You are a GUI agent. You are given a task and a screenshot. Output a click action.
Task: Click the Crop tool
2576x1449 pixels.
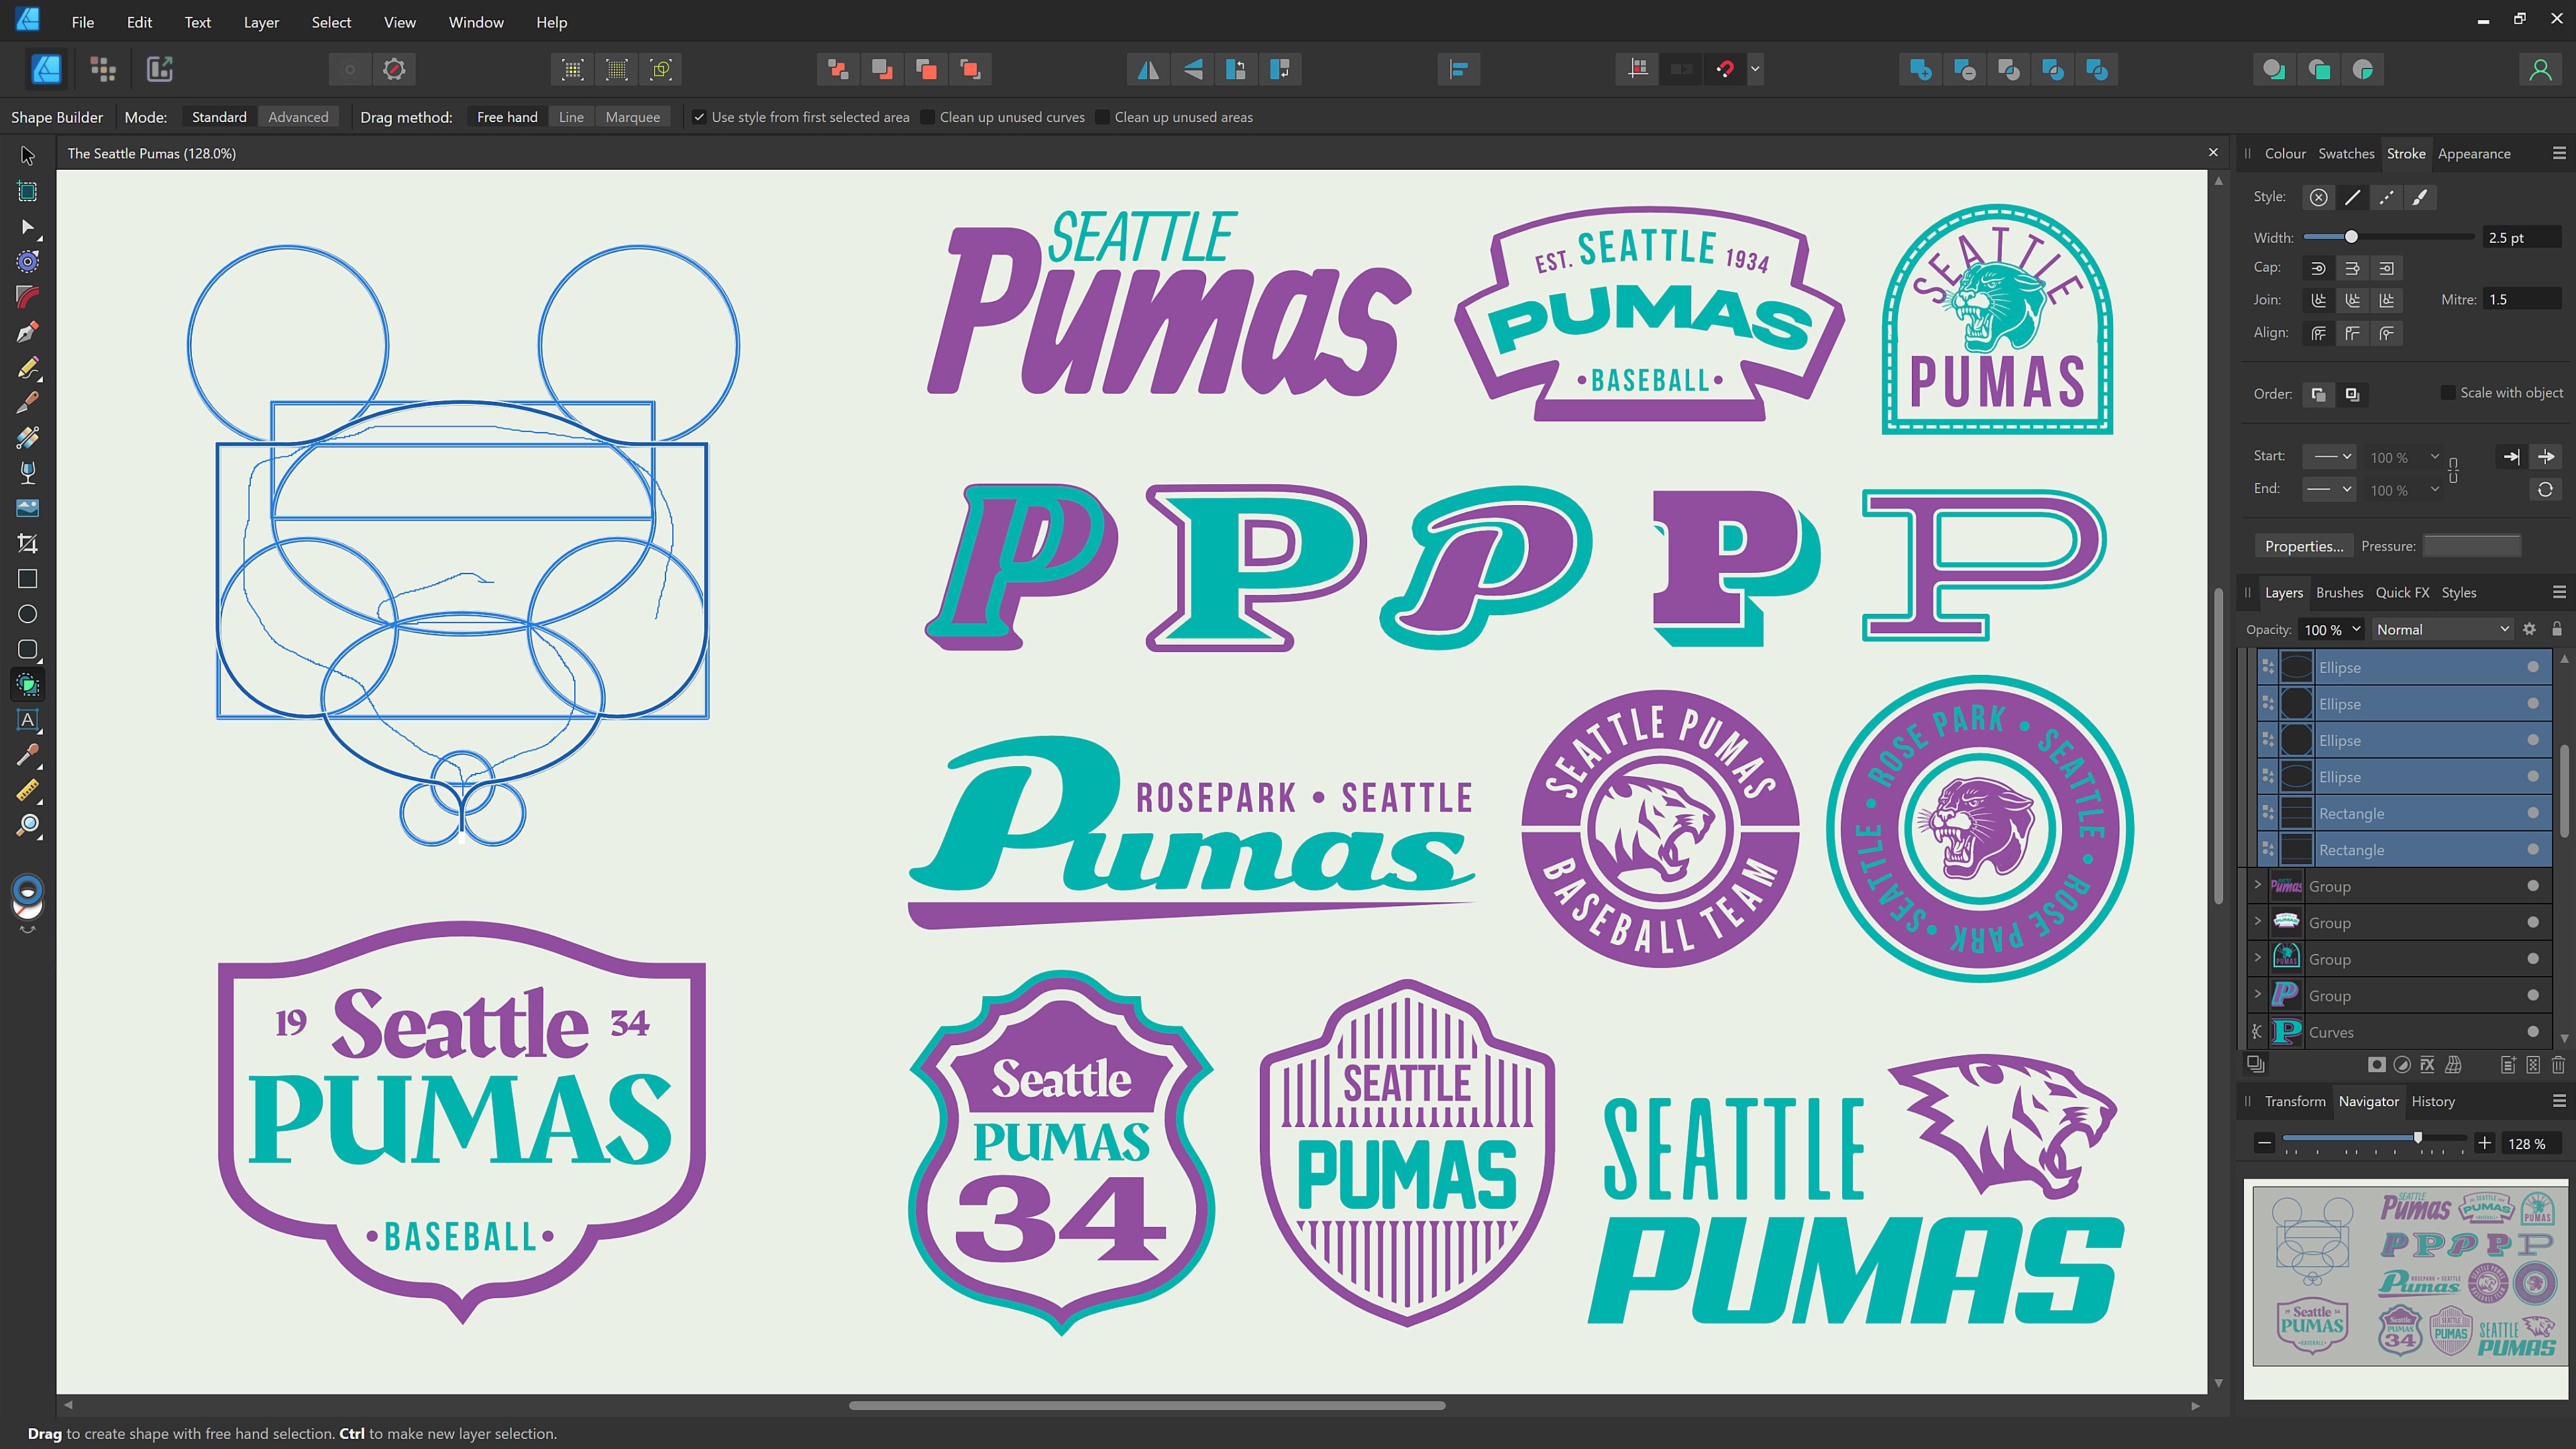[28, 544]
